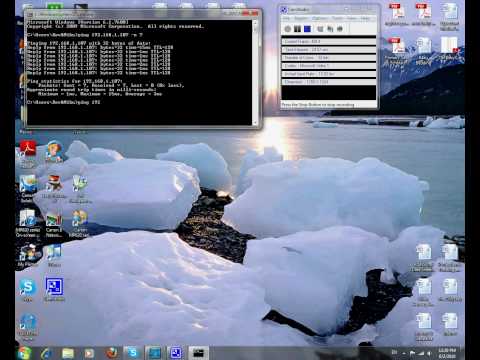Click the blue Stop button in CamStudio

pyautogui.click(x=307, y=29)
